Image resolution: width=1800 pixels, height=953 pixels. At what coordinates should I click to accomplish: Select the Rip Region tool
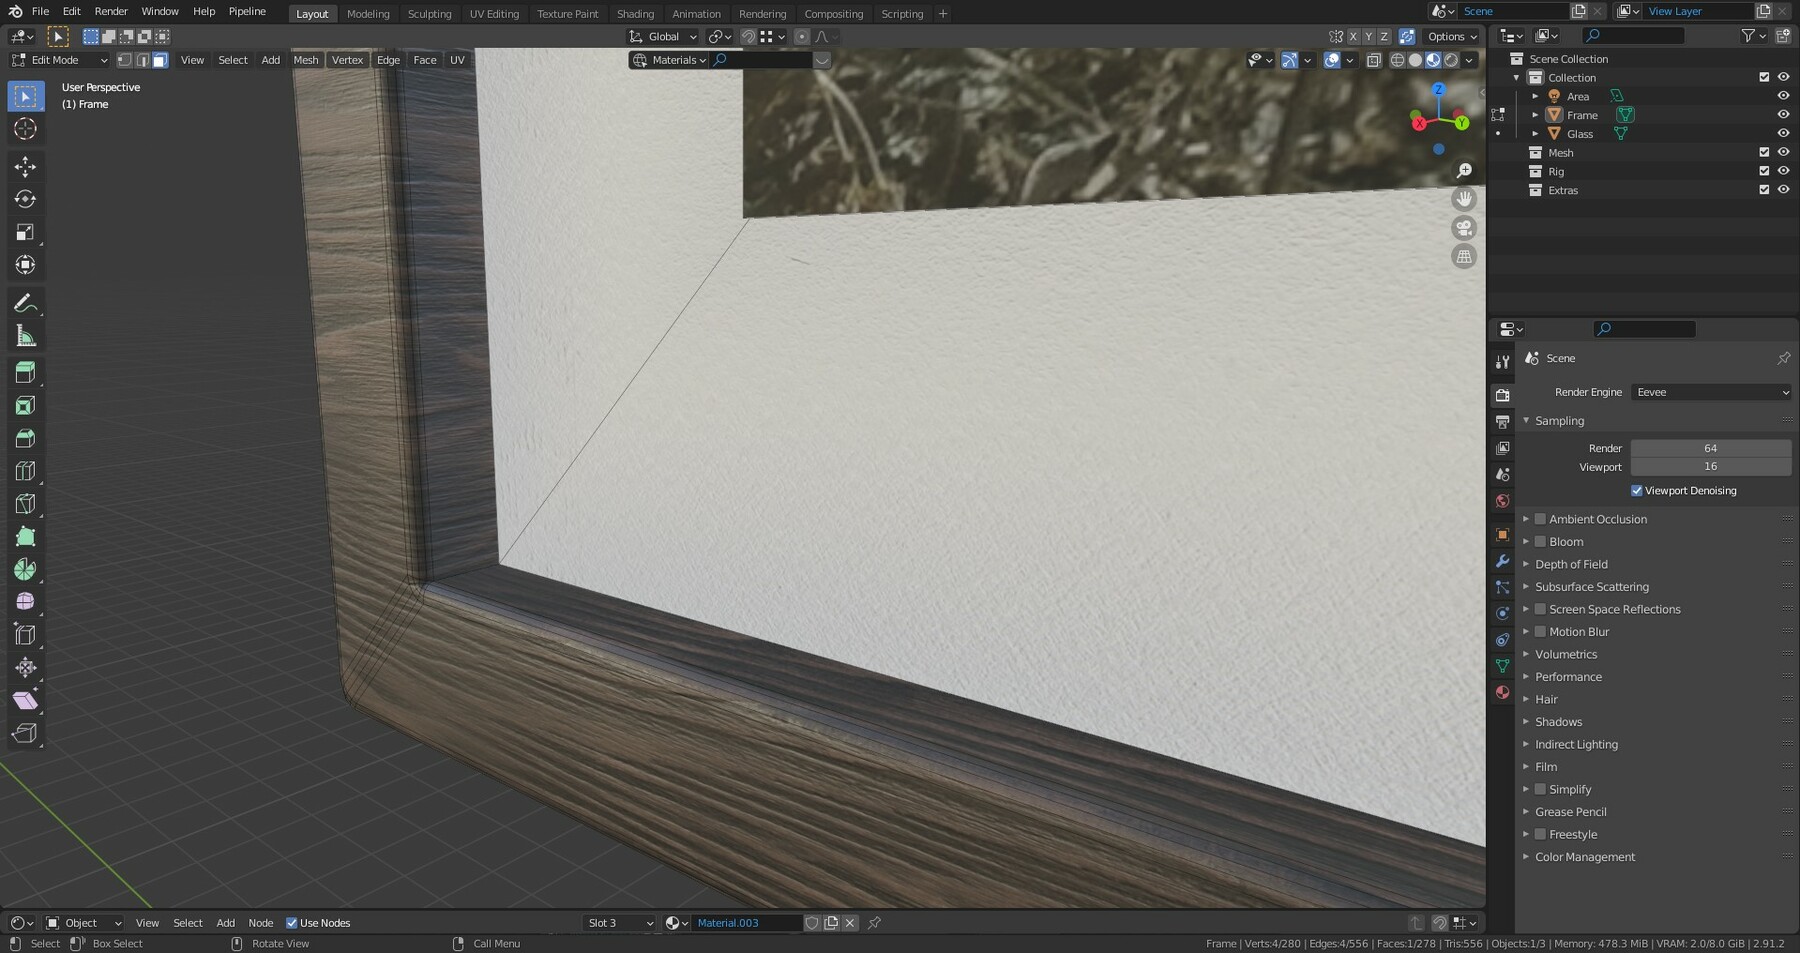point(25,733)
